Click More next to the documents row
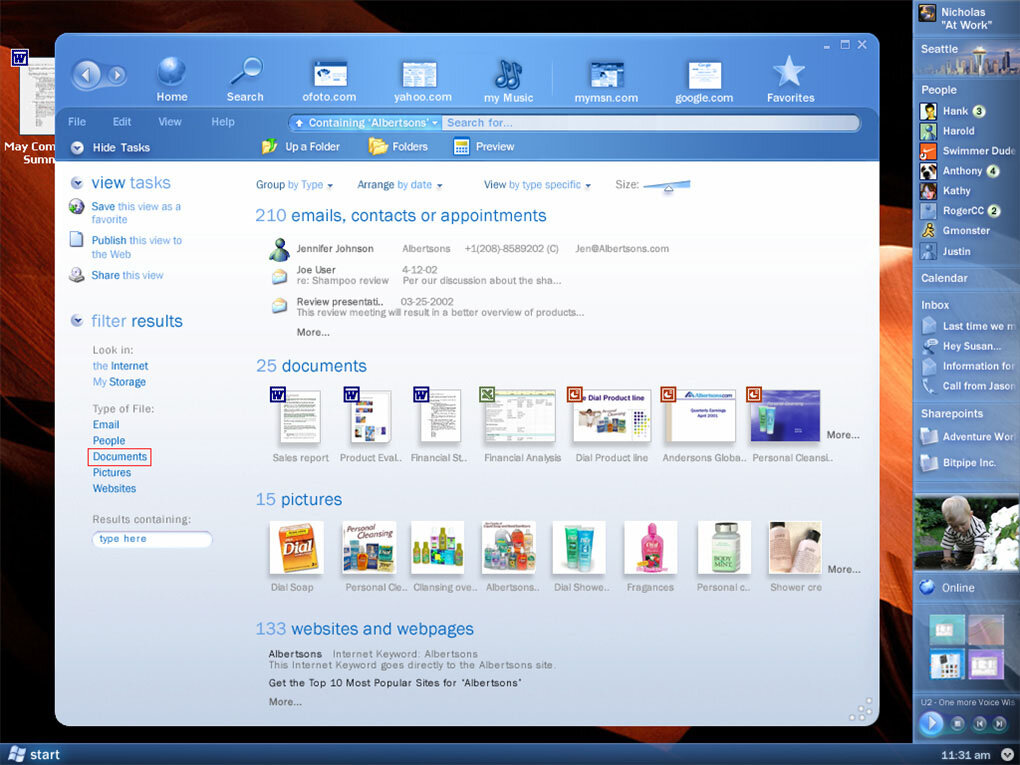This screenshot has height=765, width=1020. pyautogui.click(x=843, y=435)
